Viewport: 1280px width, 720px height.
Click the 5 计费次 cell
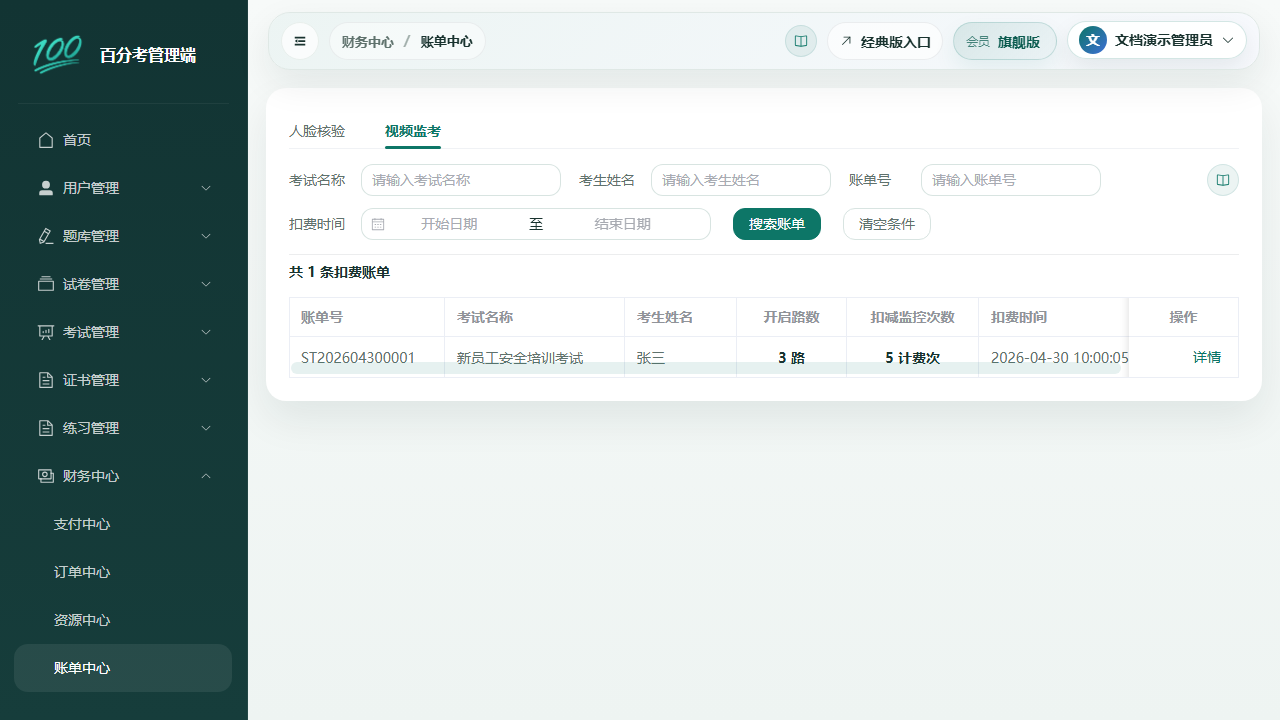pyautogui.click(x=913, y=357)
